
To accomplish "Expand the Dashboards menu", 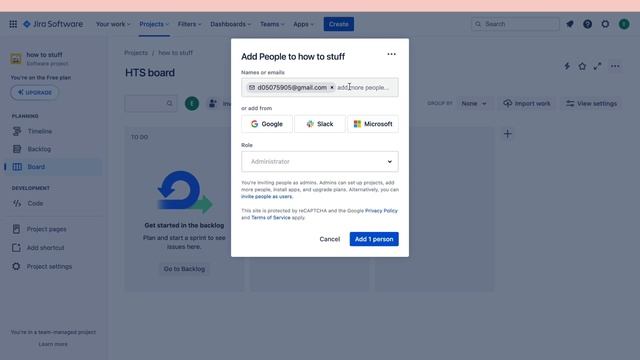I will coord(231,24).
